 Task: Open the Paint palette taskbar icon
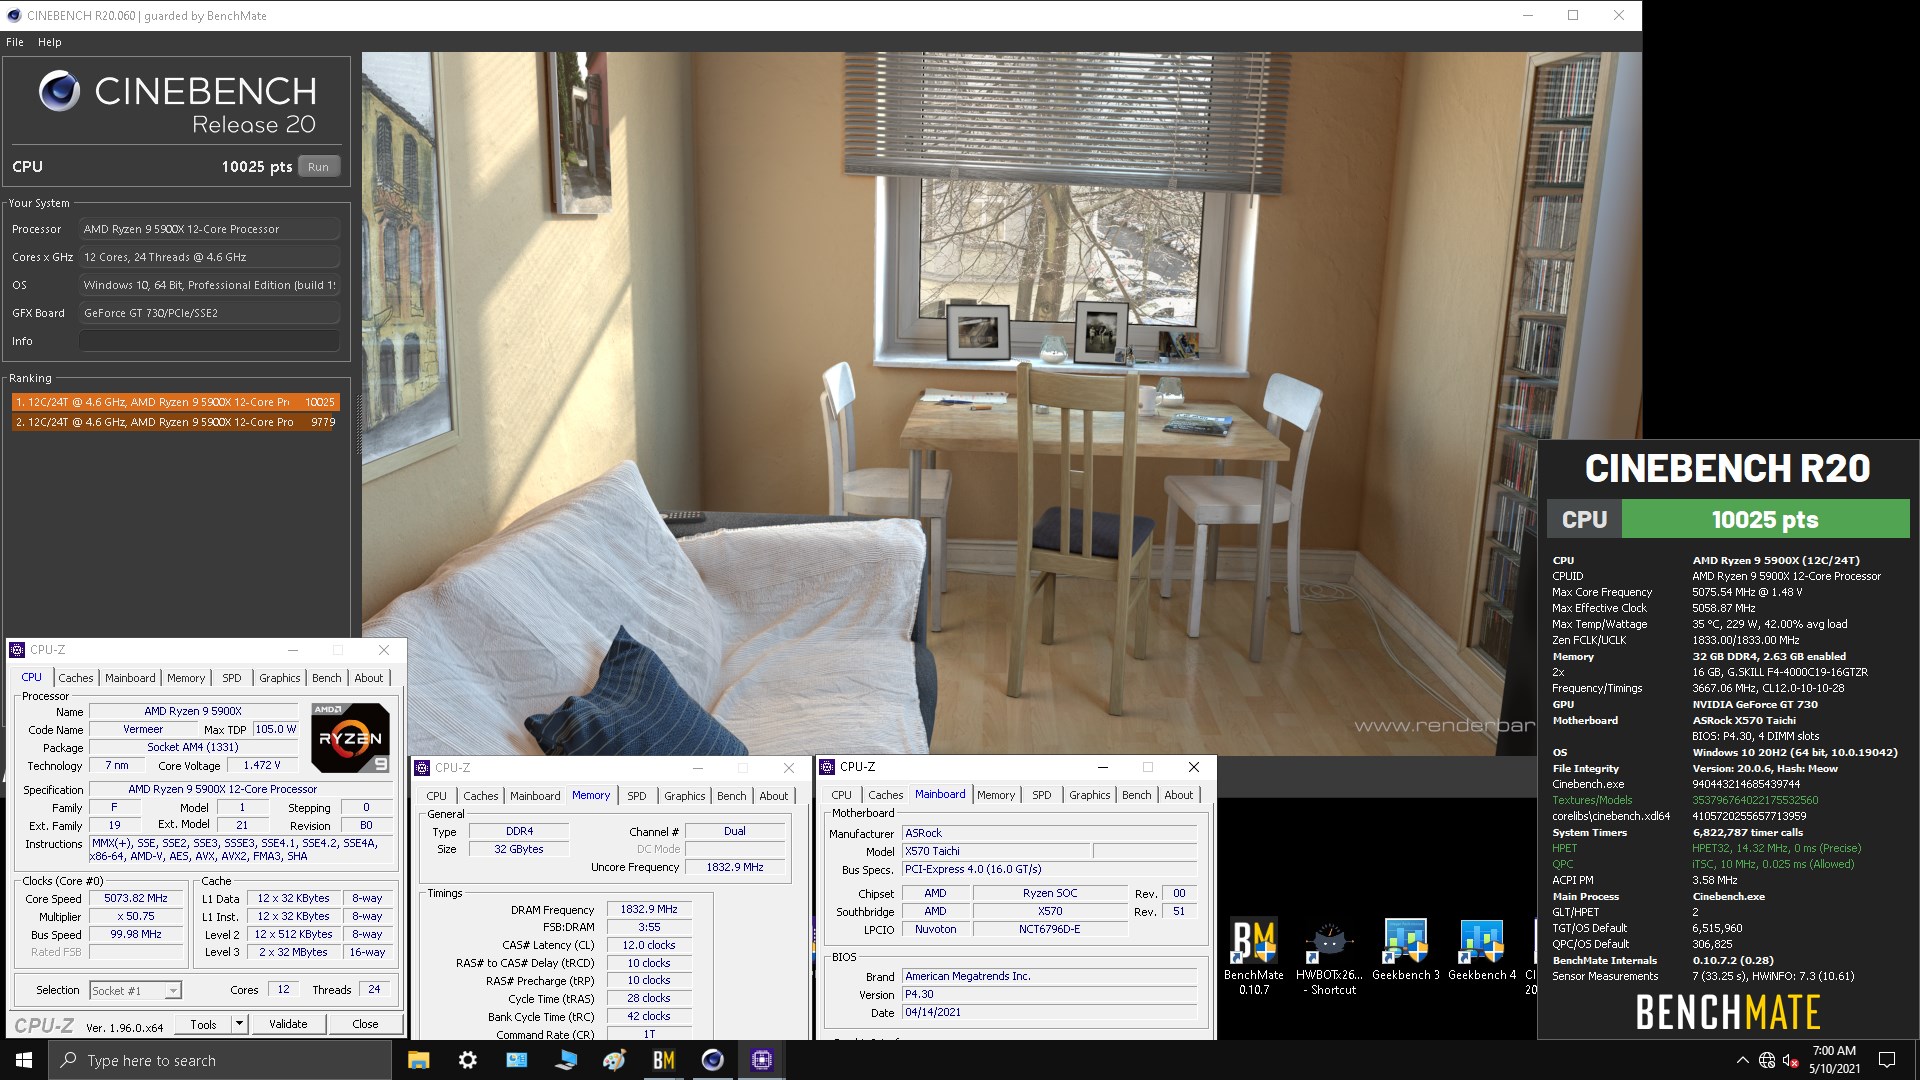point(615,1060)
